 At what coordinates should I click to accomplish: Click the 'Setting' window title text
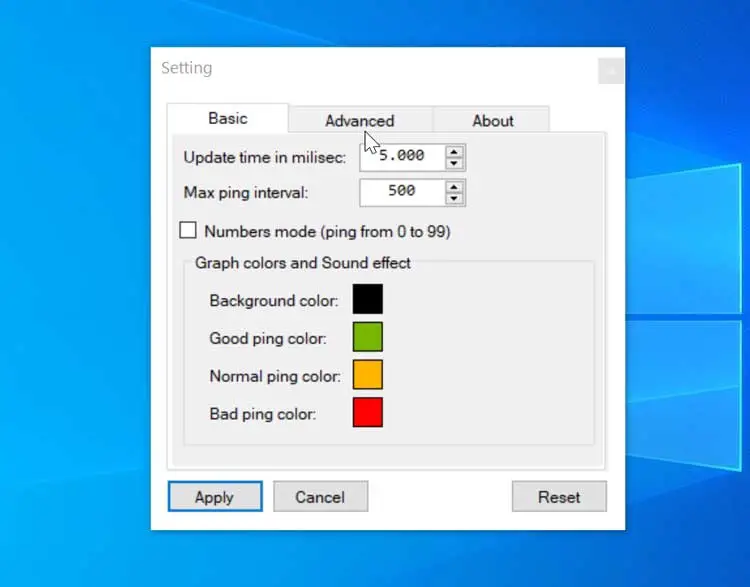pos(187,68)
